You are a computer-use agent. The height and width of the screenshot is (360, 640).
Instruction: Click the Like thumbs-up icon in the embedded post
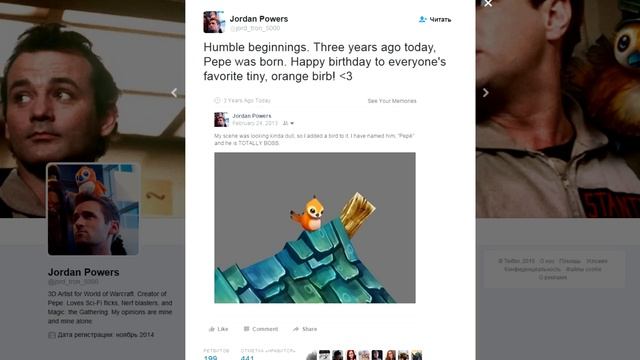[212, 329]
